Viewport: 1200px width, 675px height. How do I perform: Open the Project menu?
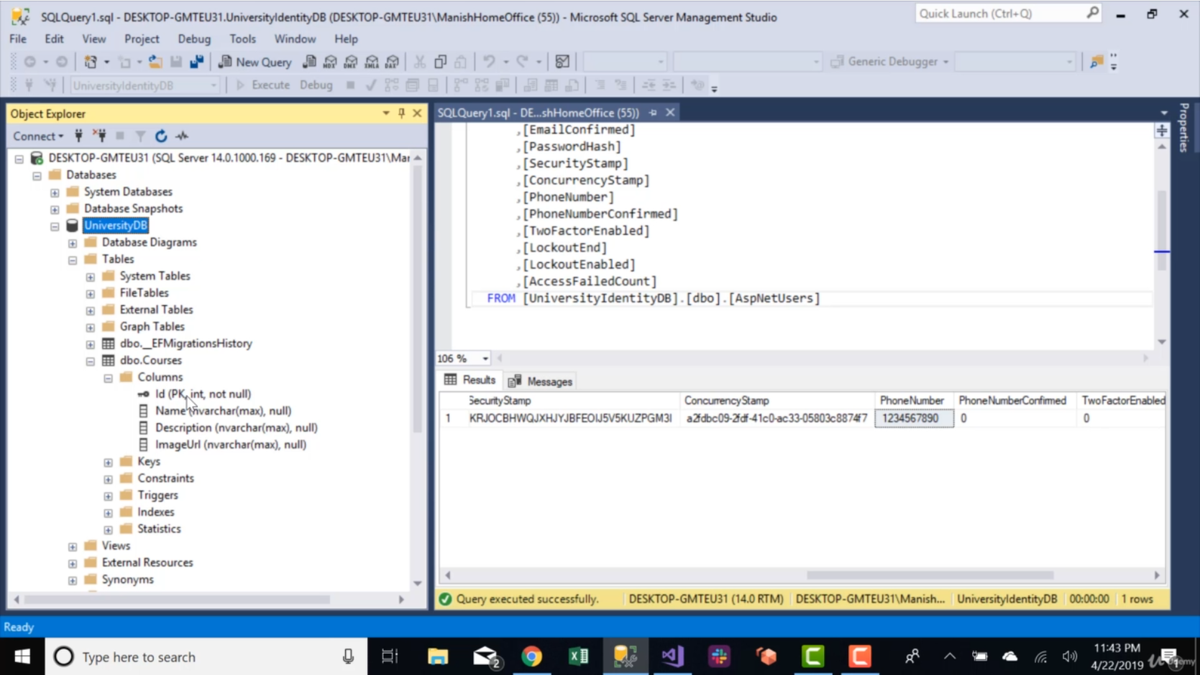click(142, 39)
